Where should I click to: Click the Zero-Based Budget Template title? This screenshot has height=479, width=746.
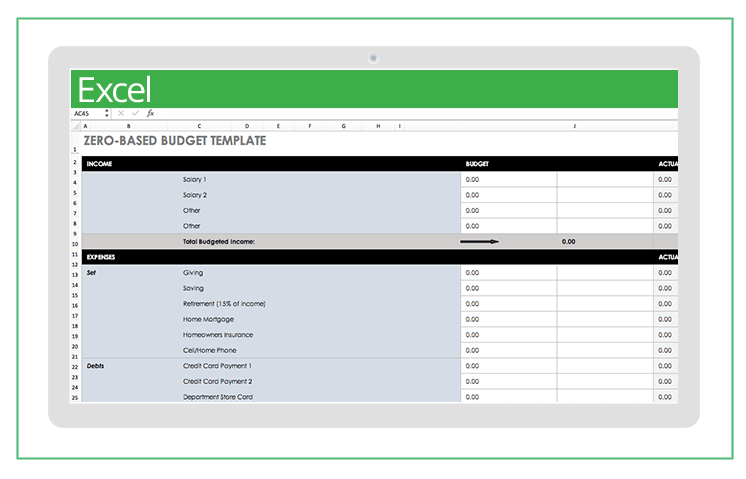click(175, 142)
